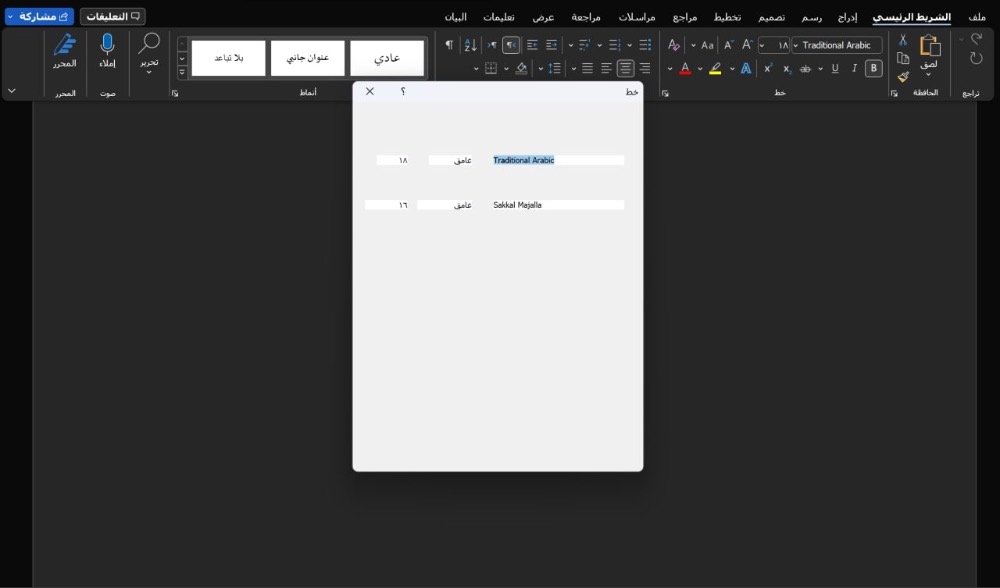Select the ١٦ size field in the dialog
The image size is (1000, 588).
tap(387, 205)
